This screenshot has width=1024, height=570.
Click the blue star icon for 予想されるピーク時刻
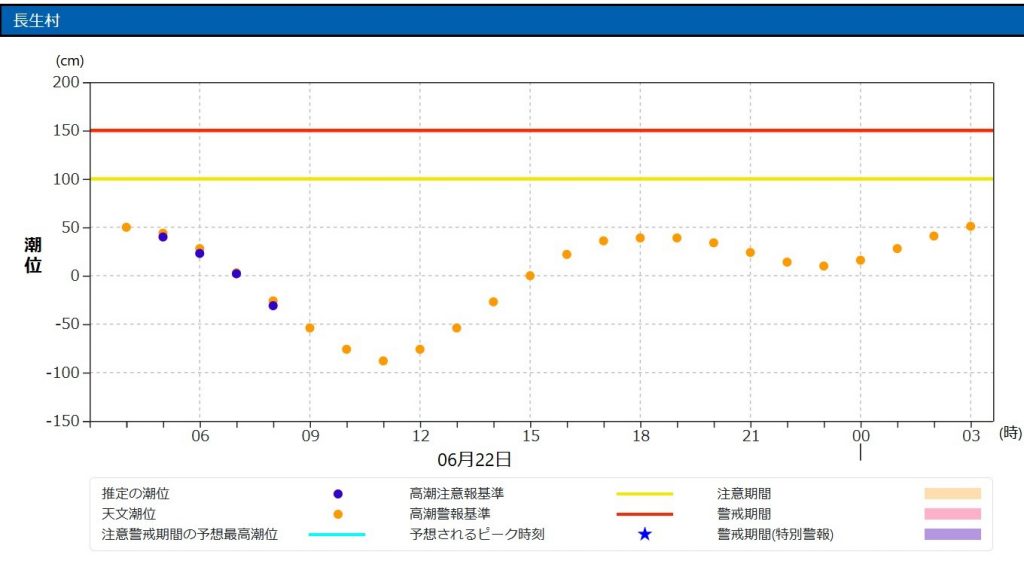tap(645, 534)
